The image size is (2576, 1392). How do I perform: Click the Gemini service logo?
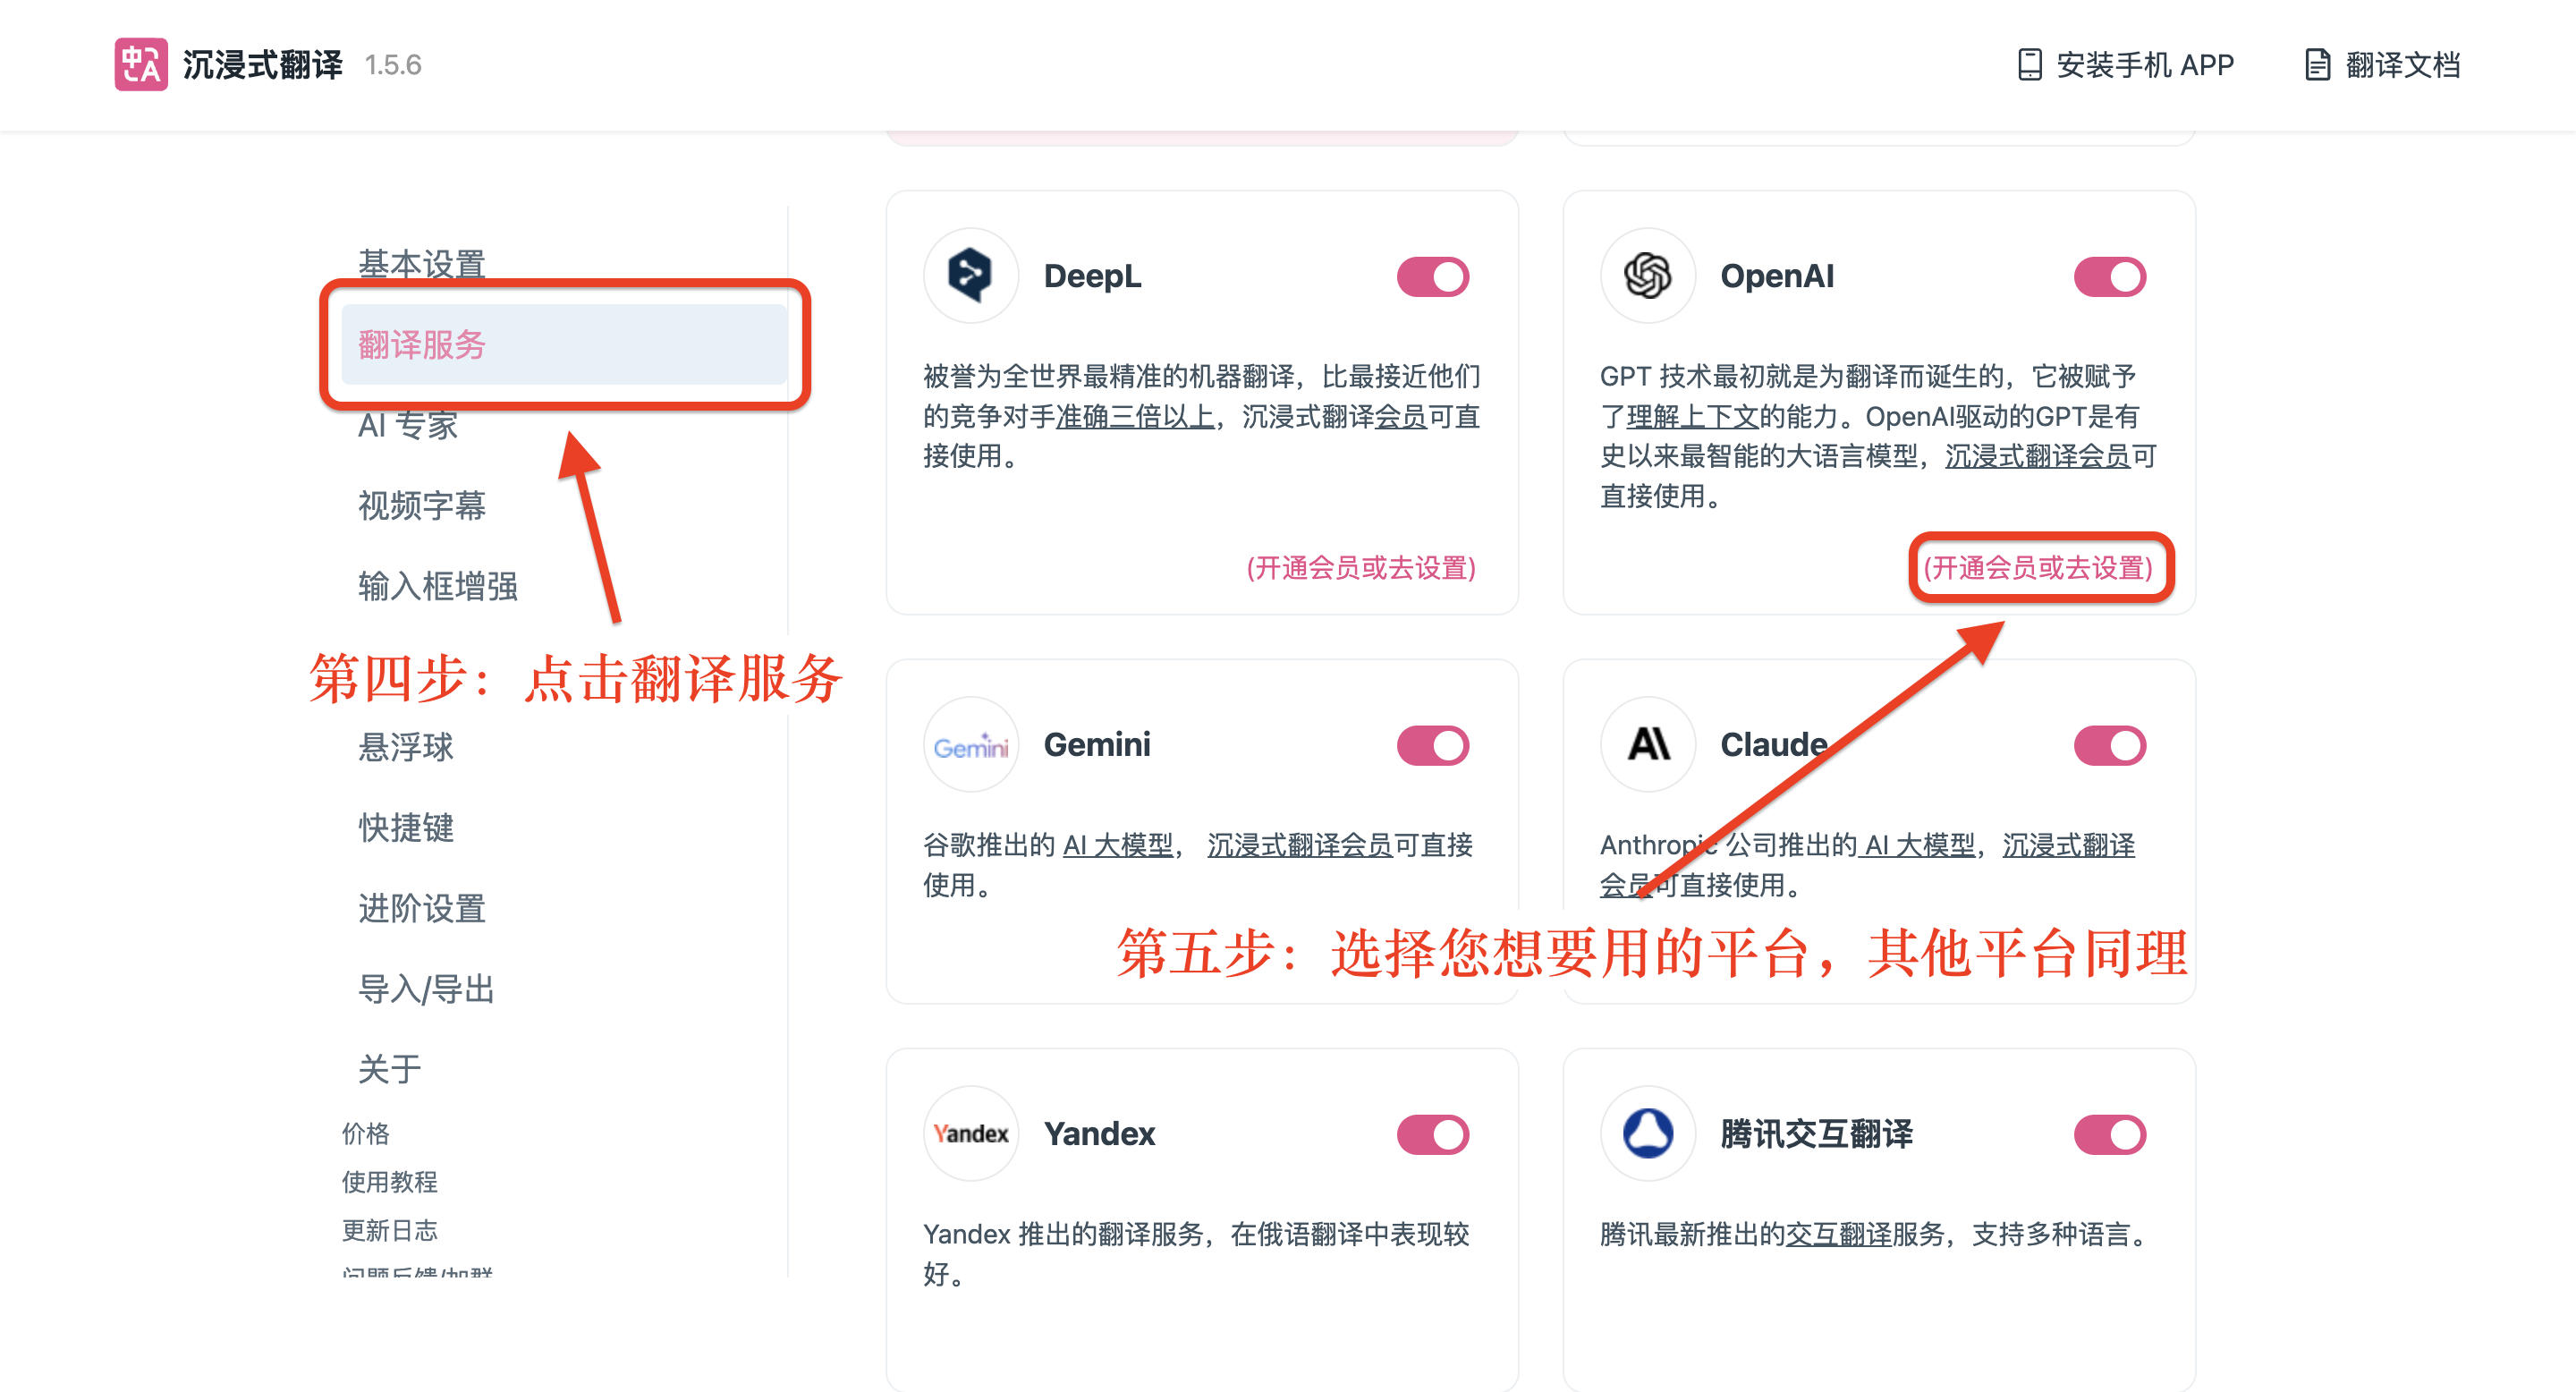(x=970, y=745)
